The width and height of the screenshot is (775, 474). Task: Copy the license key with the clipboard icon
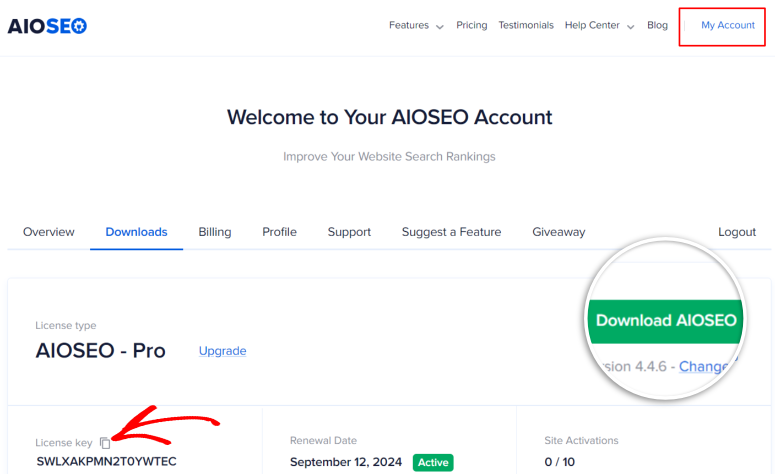105,442
